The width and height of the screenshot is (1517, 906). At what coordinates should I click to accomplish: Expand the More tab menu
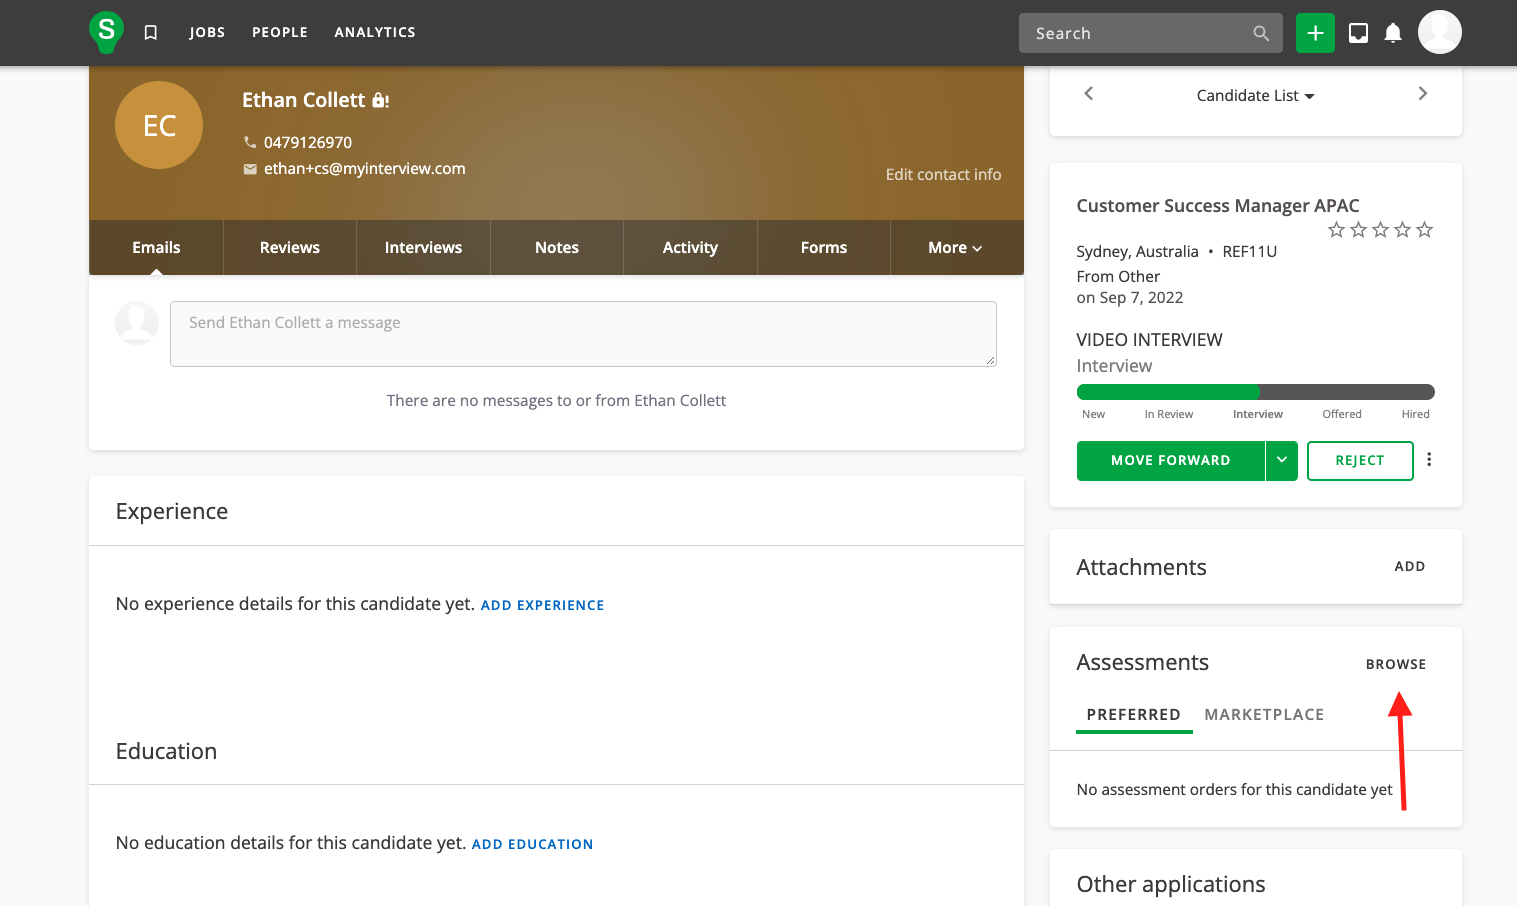click(955, 248)
